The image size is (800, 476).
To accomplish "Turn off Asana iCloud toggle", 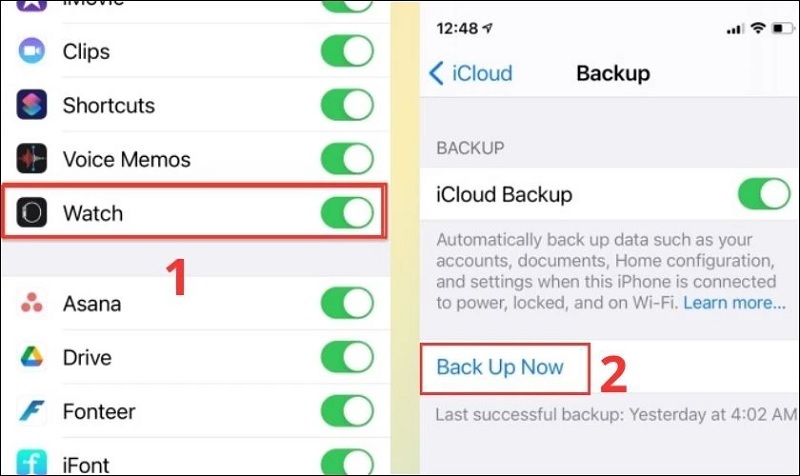I will [x=347, y=303].
